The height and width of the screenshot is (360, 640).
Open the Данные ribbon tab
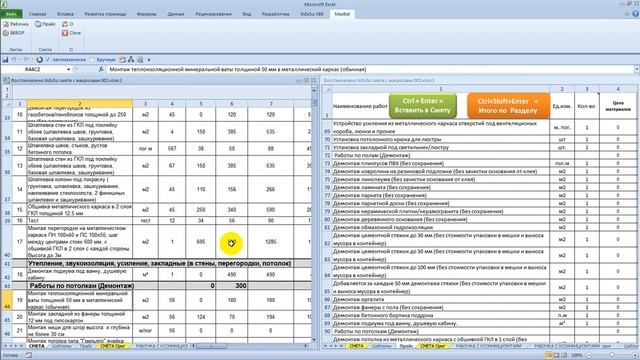176,14
